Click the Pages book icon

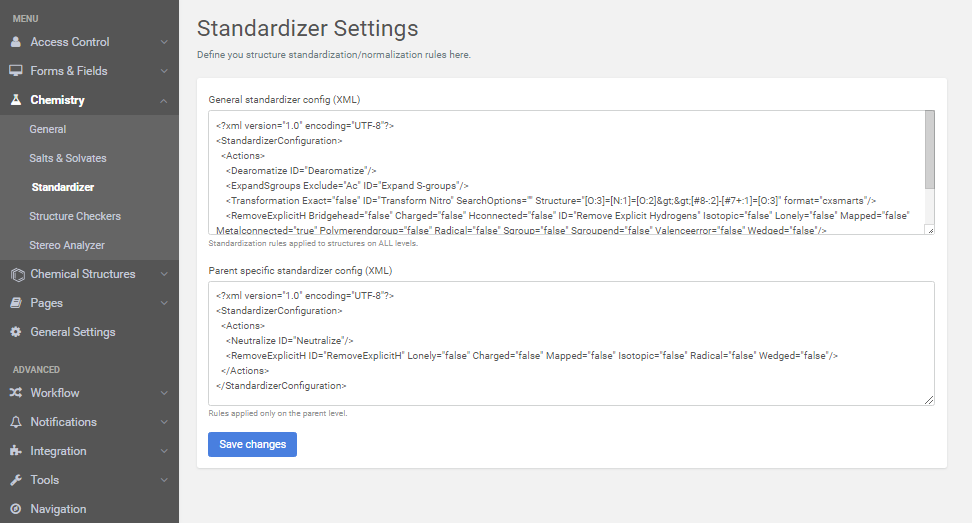click(x=16, y=303)
